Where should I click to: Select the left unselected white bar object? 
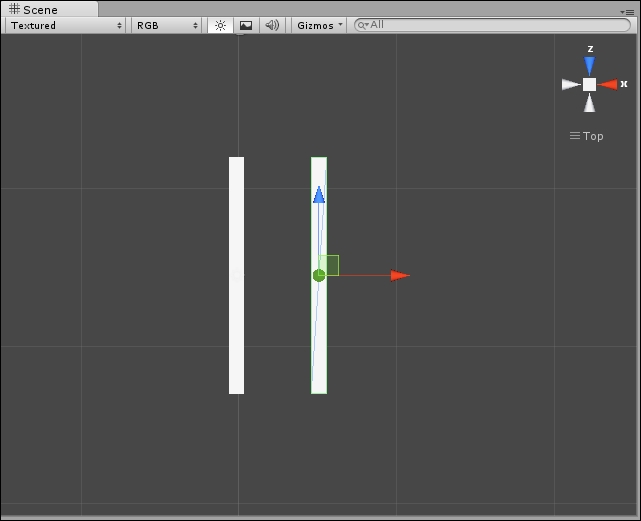236,275
